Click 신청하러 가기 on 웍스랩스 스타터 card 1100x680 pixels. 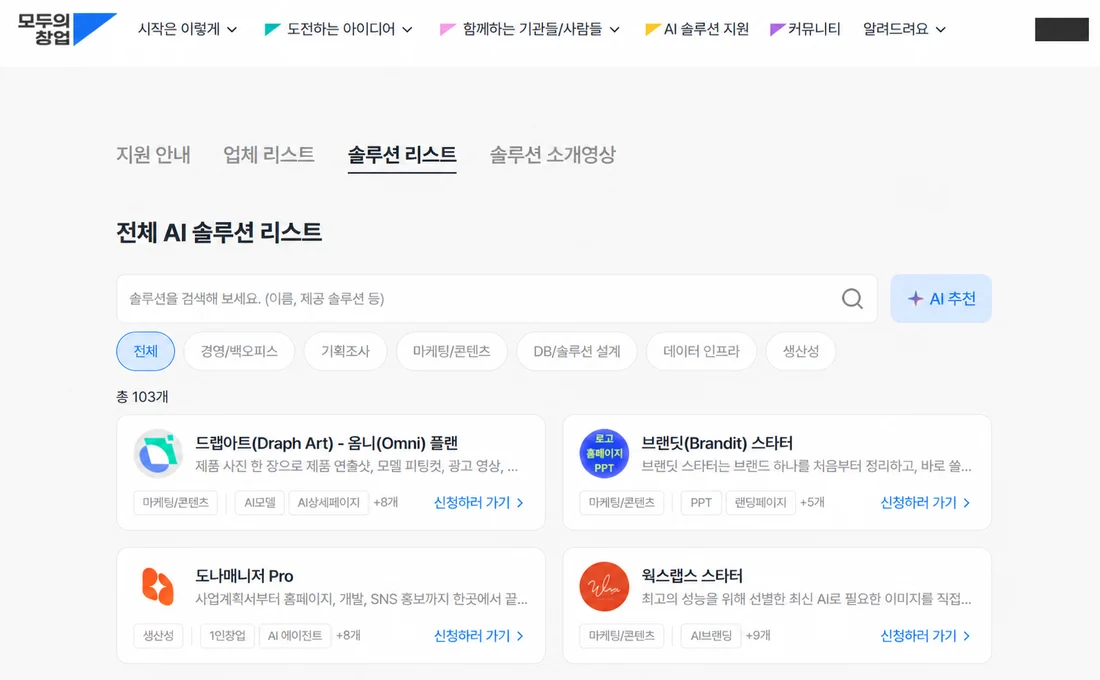pos(925,636)
